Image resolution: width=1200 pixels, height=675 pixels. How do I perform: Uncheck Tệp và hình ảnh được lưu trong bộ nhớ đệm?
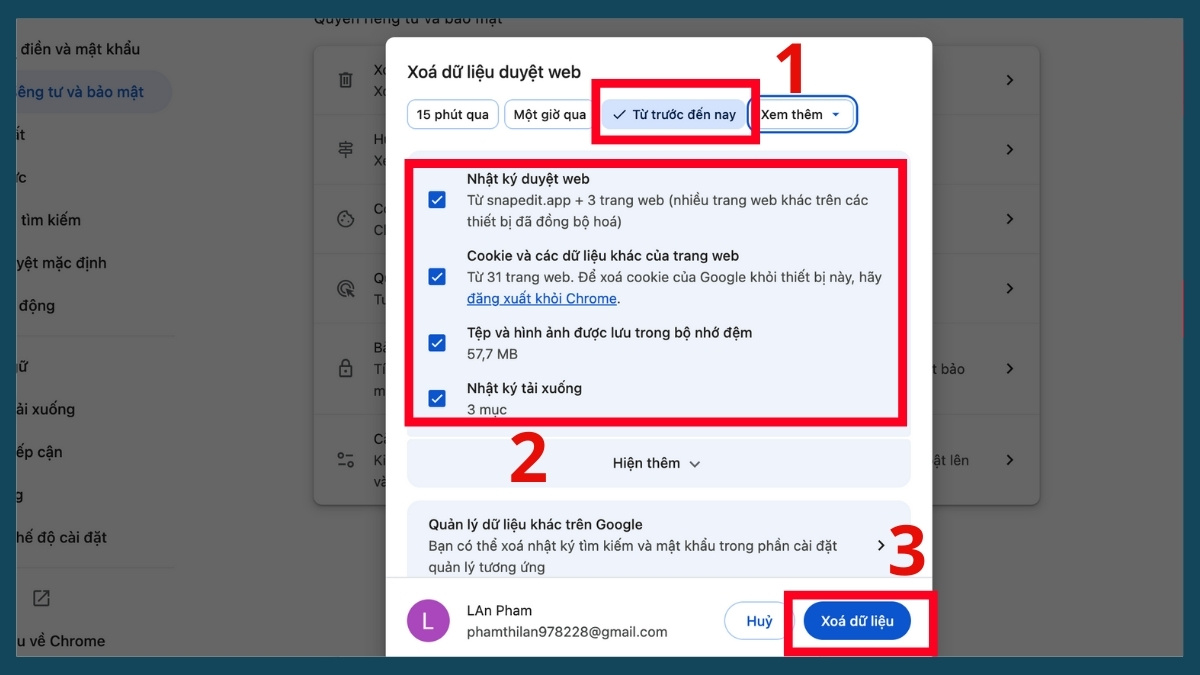coord(436,342)
